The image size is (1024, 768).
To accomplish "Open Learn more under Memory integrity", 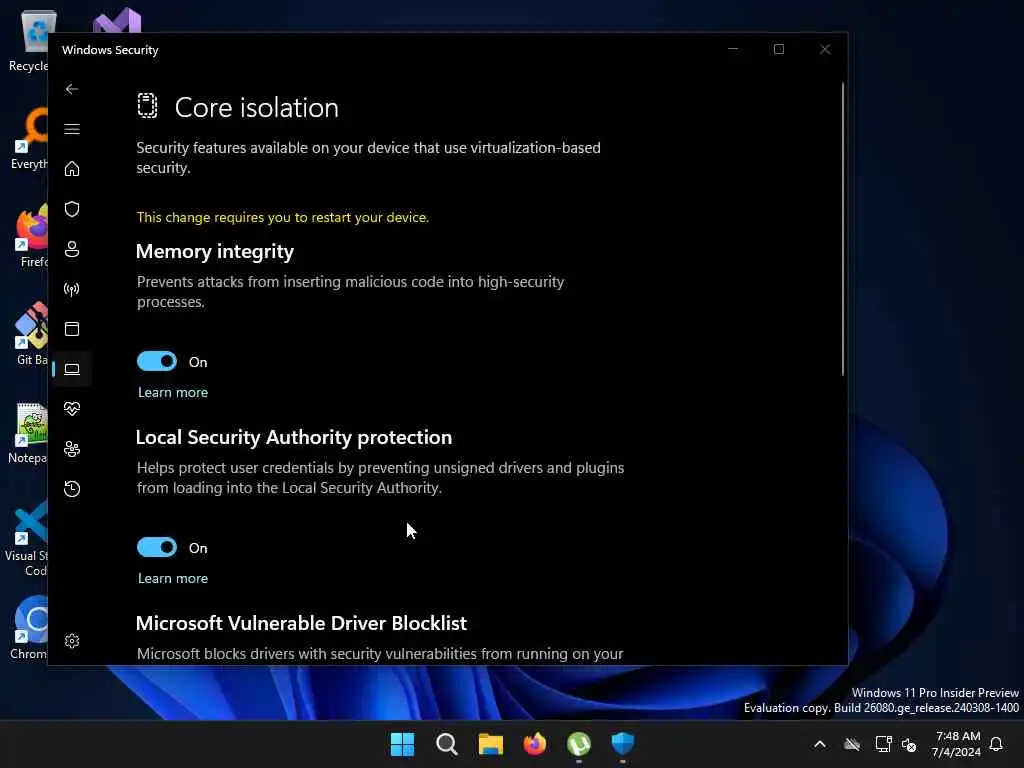I will coord(173,392).
